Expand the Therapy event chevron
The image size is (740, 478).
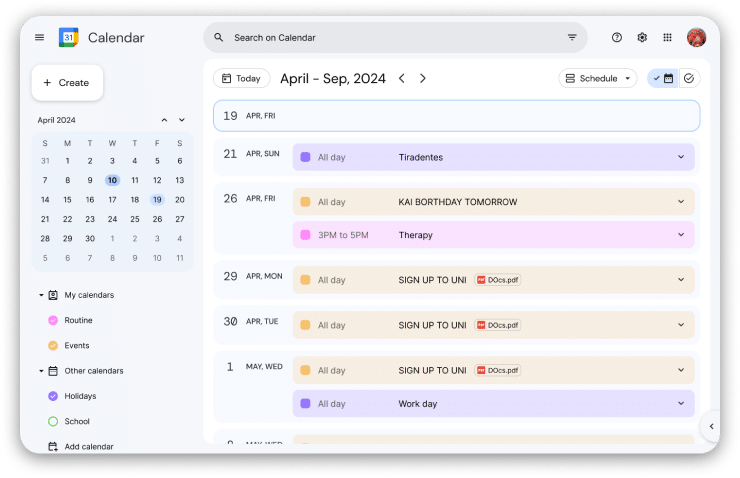point(681,235)
